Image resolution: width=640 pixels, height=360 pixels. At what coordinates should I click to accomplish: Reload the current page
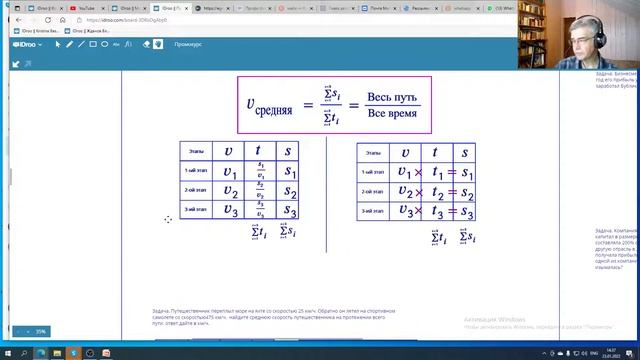48,20
